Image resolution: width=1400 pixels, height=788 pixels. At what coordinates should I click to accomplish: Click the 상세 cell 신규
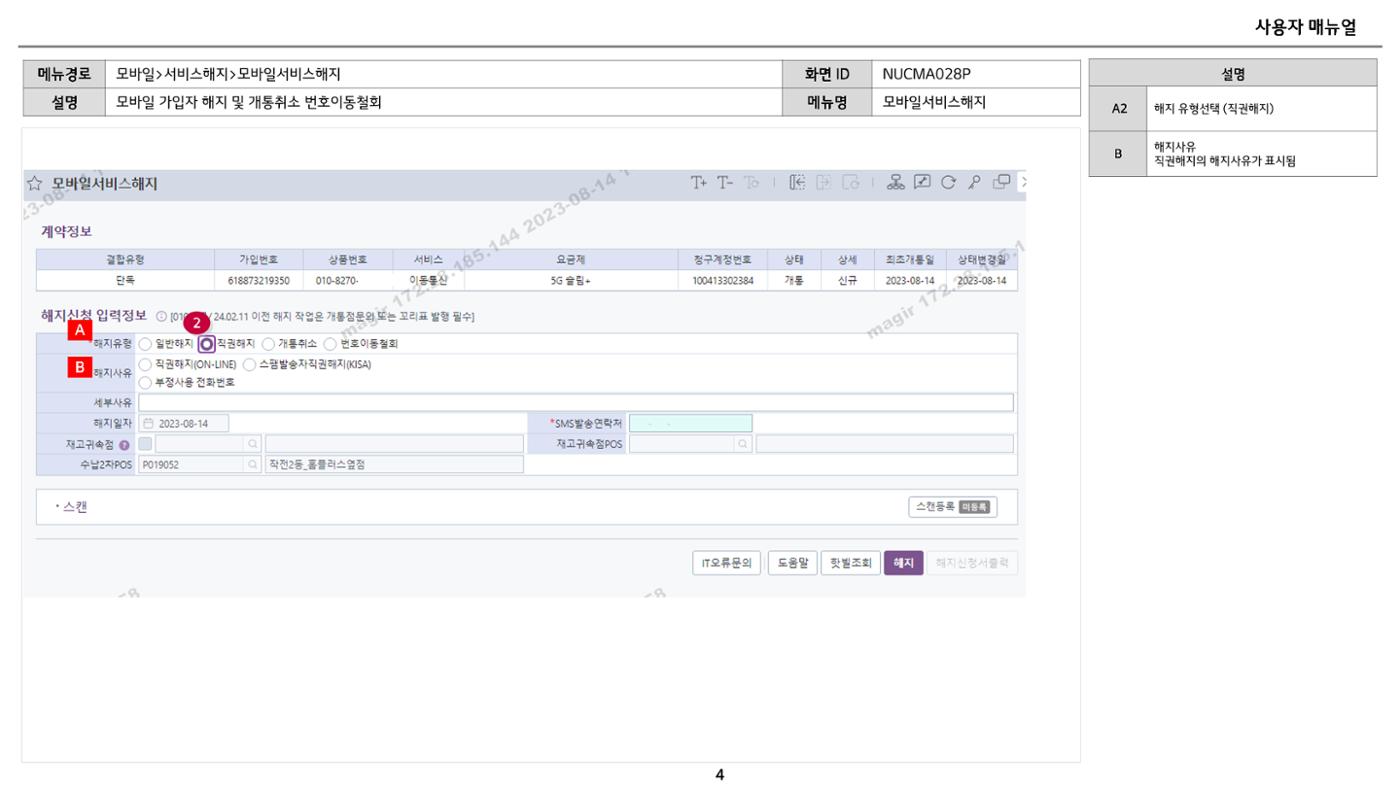click(847, 281)
